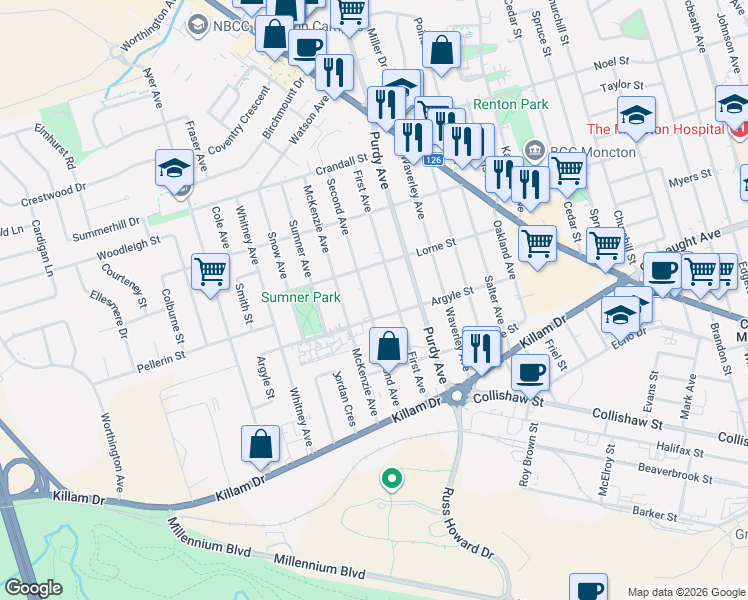Click the Halifax St label
748x600 pixels.
[x=680, y=449]
